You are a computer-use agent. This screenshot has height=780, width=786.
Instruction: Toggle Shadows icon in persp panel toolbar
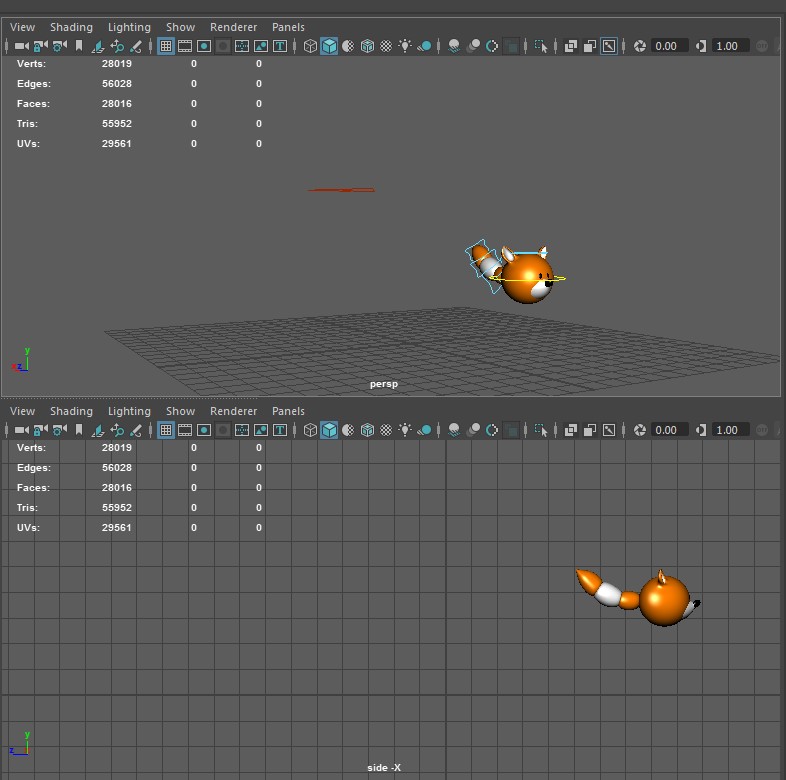(424, 46)
